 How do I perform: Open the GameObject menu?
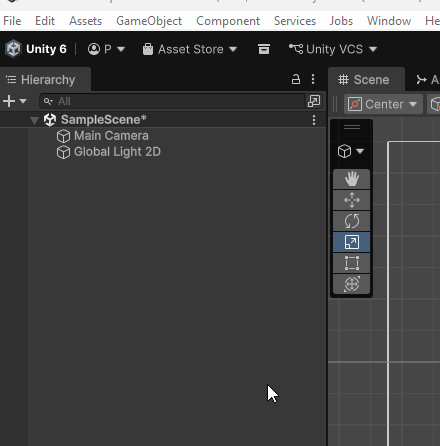pos(149,21)
